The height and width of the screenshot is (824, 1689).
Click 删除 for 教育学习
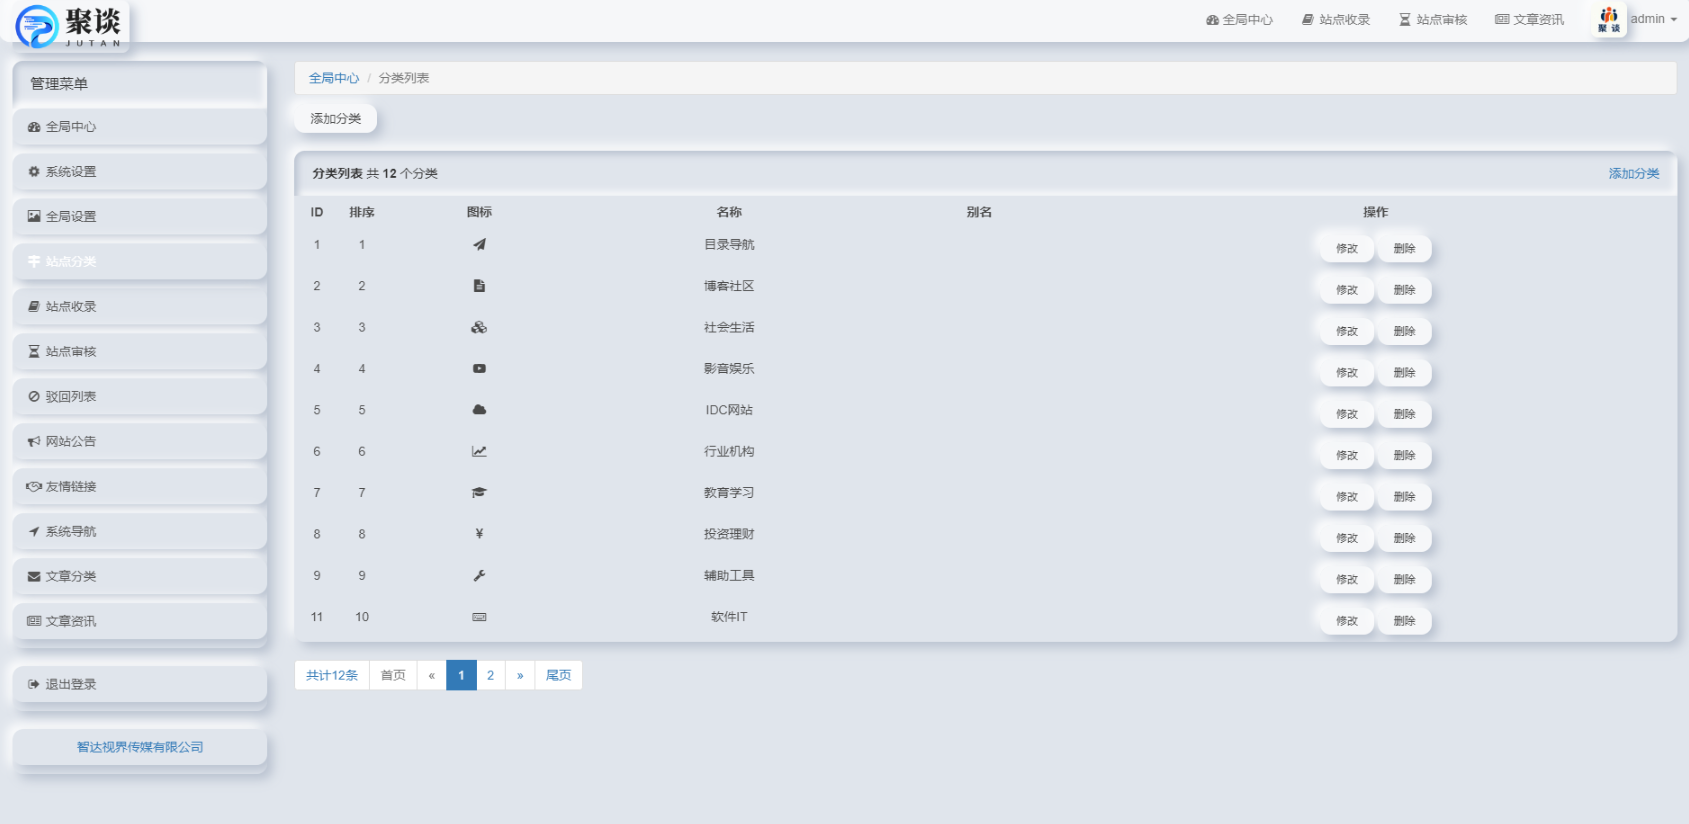1404,497
